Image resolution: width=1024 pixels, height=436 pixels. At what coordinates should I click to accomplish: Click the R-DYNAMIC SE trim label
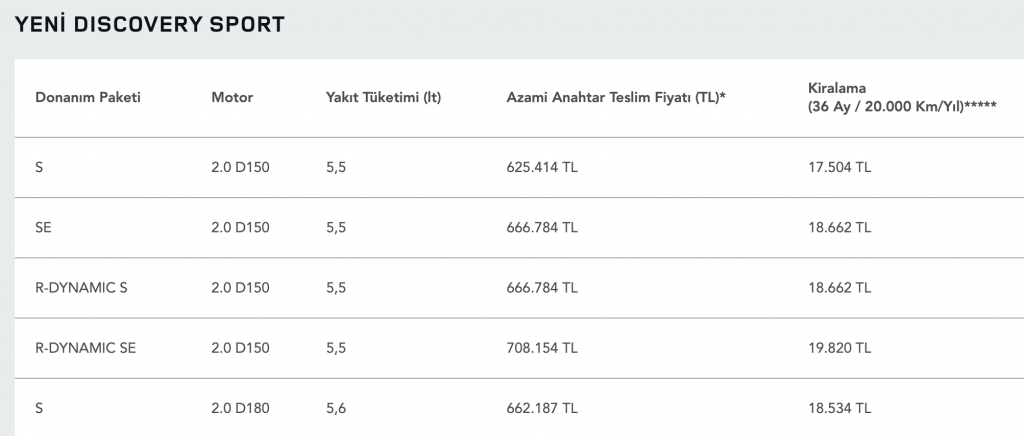(86, 348)
